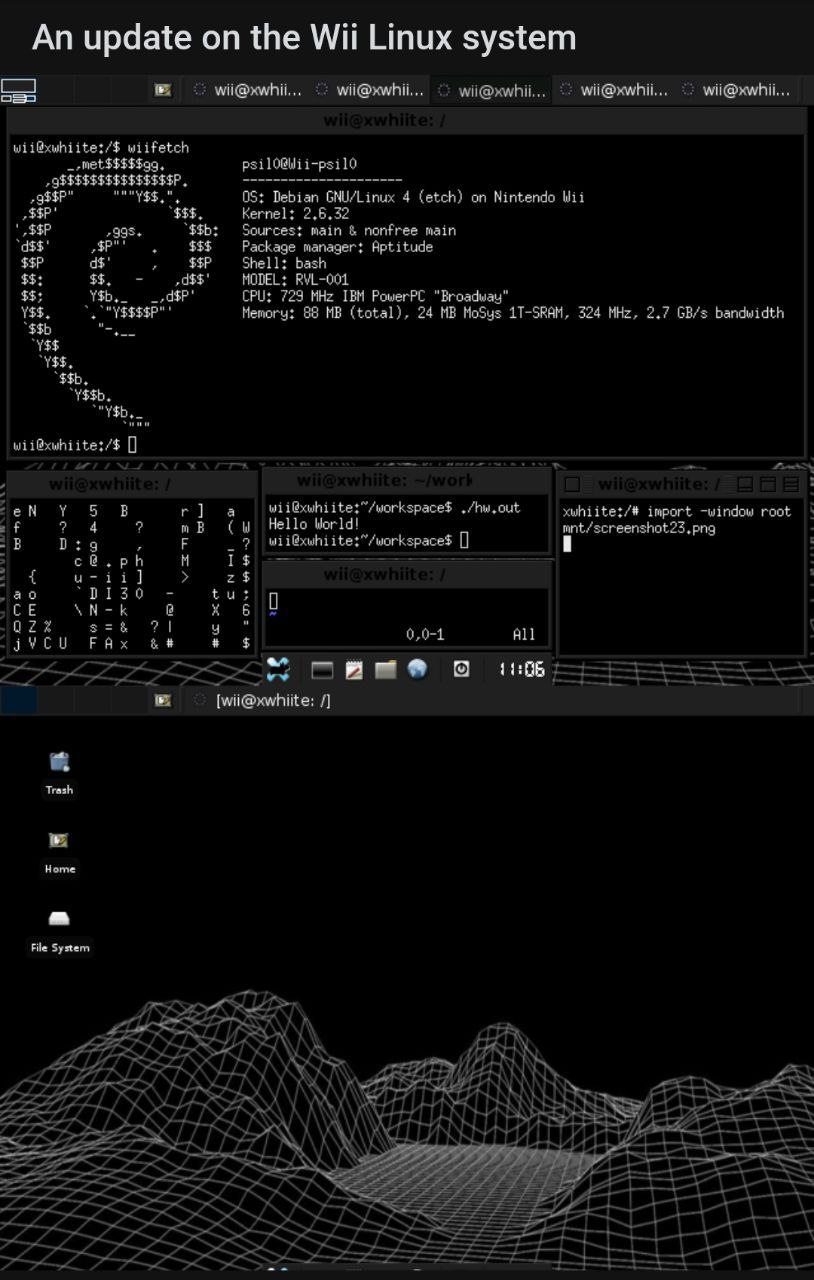Click the ~/work terminal window title bar
Image resolution: width=814 pixels, height=1280 pixels.
[x=407, y=481]
